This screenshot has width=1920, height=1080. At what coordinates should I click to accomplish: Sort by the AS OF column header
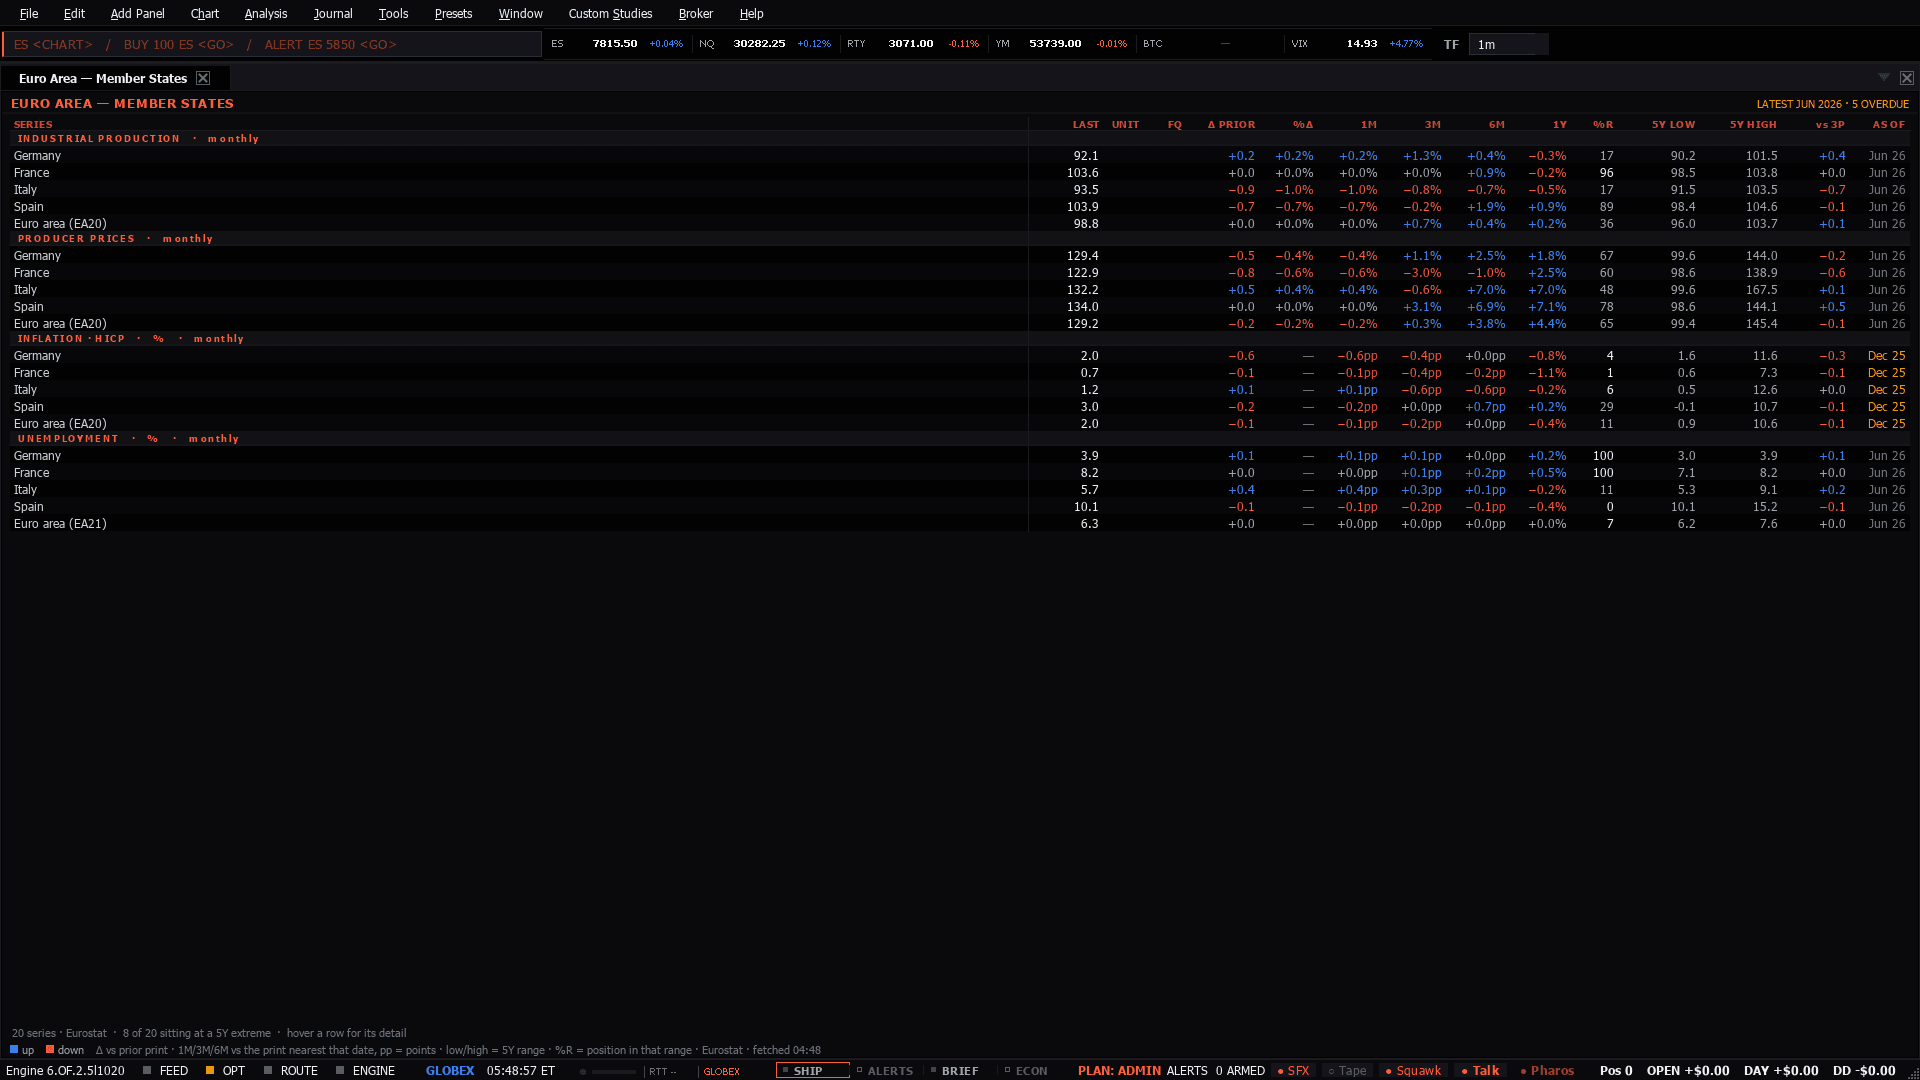(x=1888, y=124)
